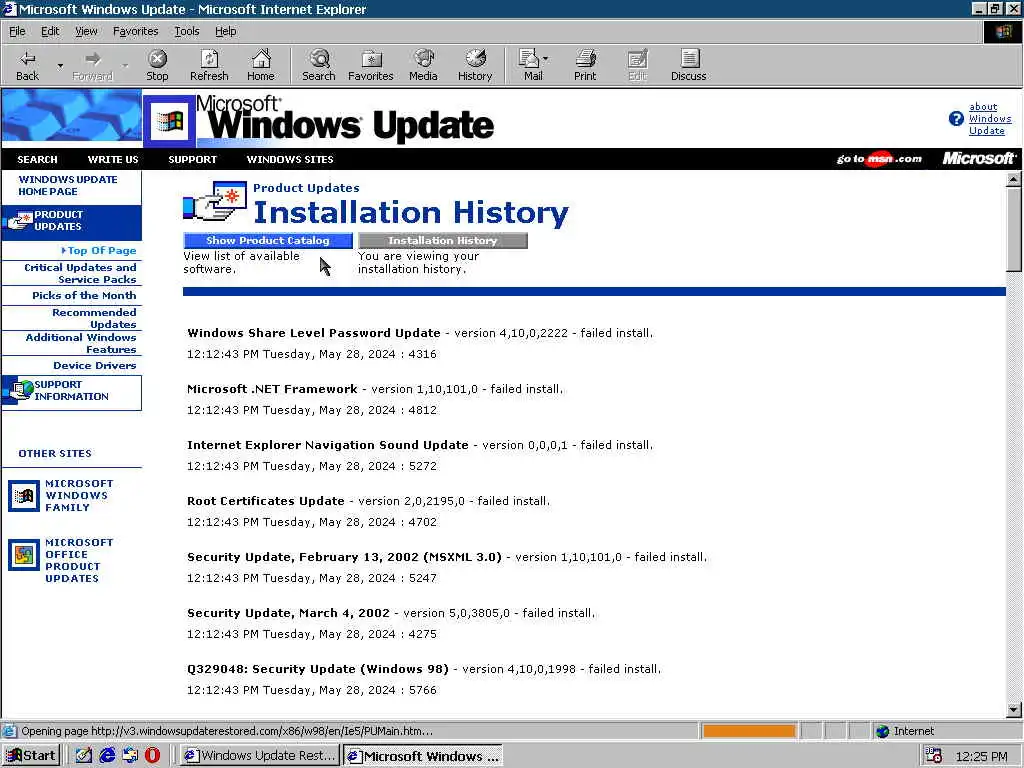Click the notepad quick launch icon

coord(84,756)
